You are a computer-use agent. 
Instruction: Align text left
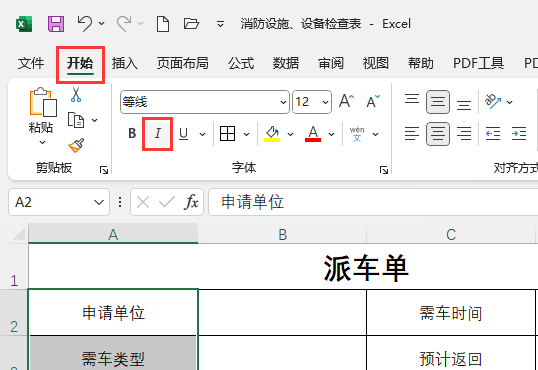tap(412, 134)
